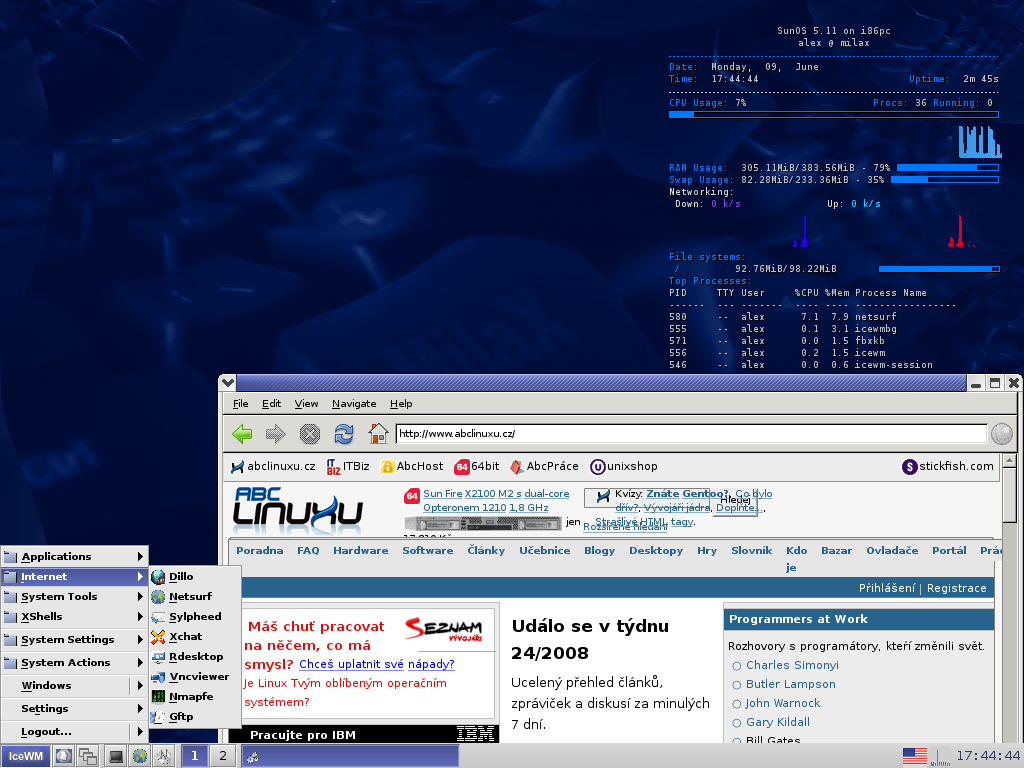Click the US flag keyboard layout icon

click(x=914, y=756)
